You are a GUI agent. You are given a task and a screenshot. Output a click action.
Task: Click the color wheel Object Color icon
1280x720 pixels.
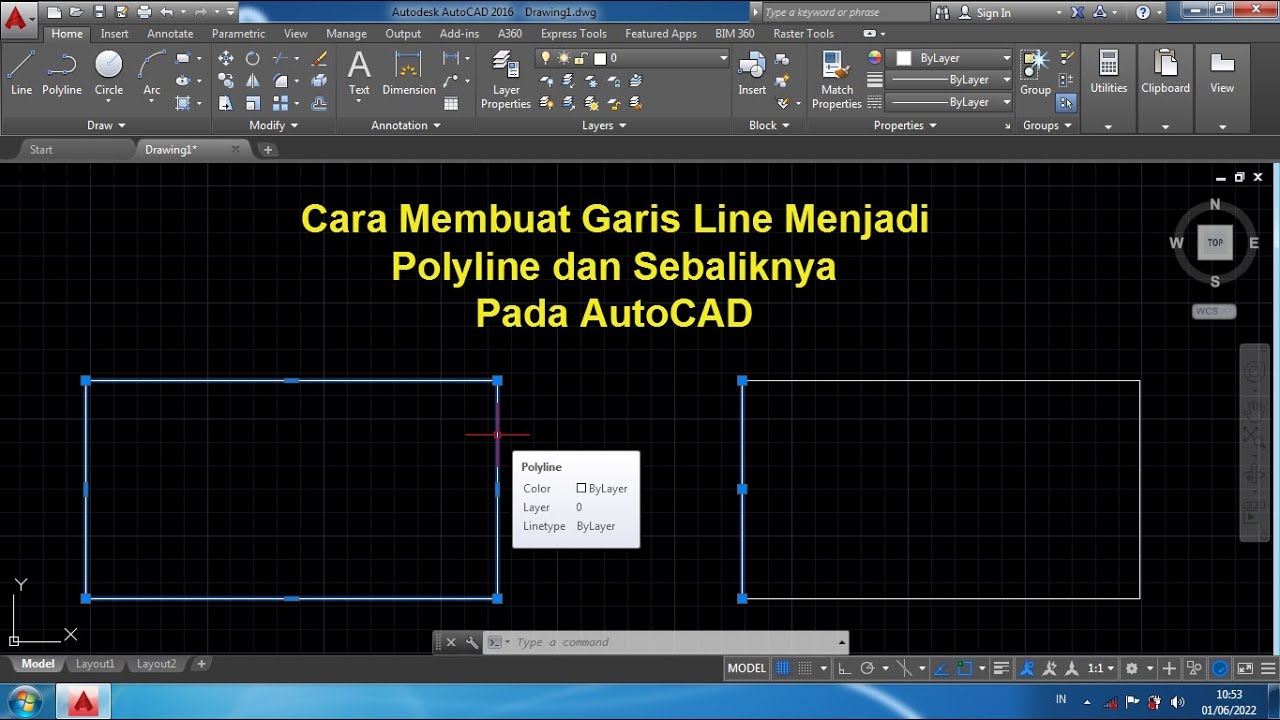tap(875, 58)
